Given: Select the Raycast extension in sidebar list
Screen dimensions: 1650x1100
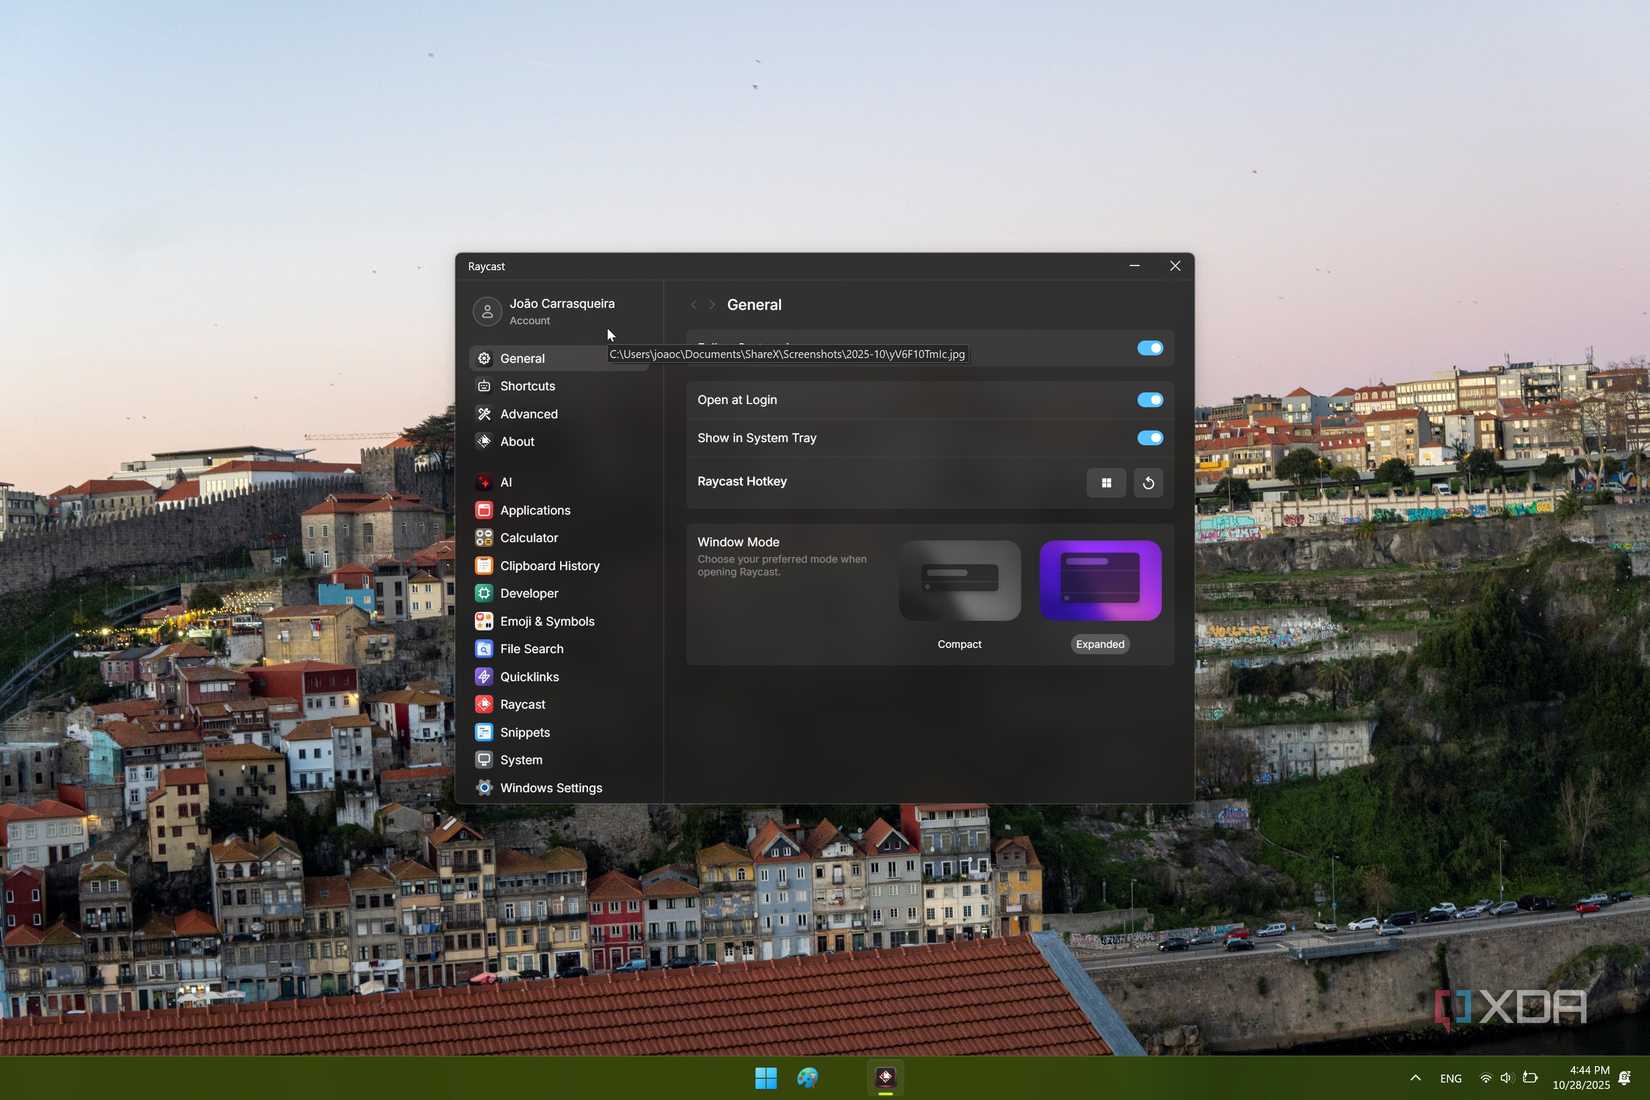Looking at the screenshot, I should coord(558,705).
